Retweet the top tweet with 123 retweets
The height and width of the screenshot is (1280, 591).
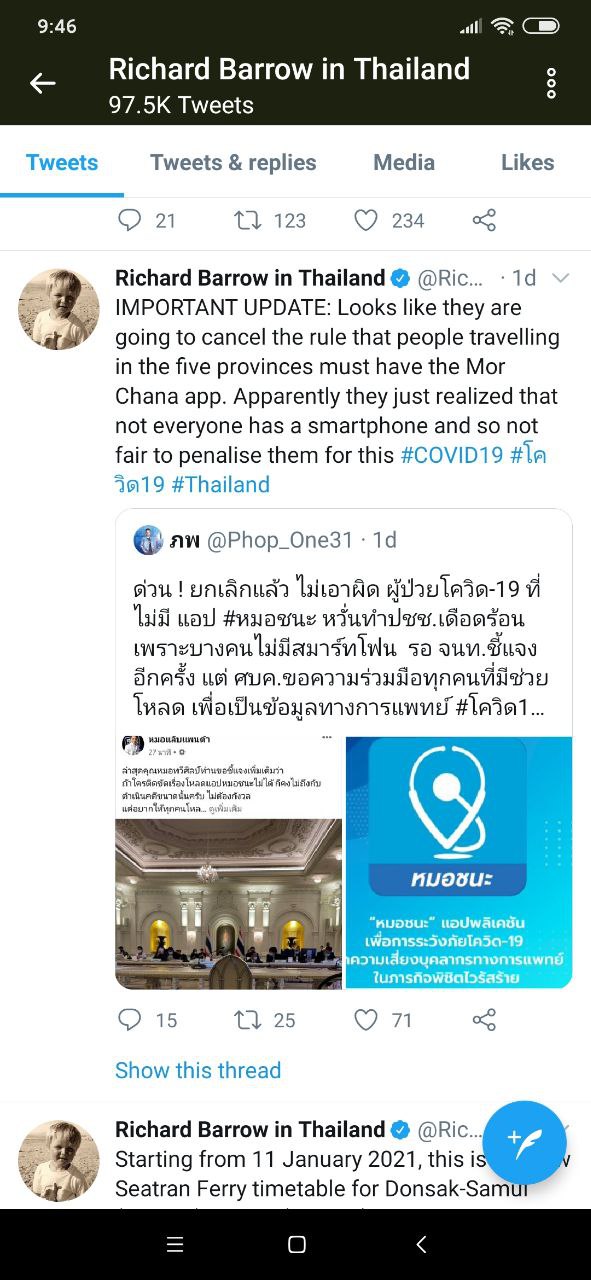click(x=247, y=220)
